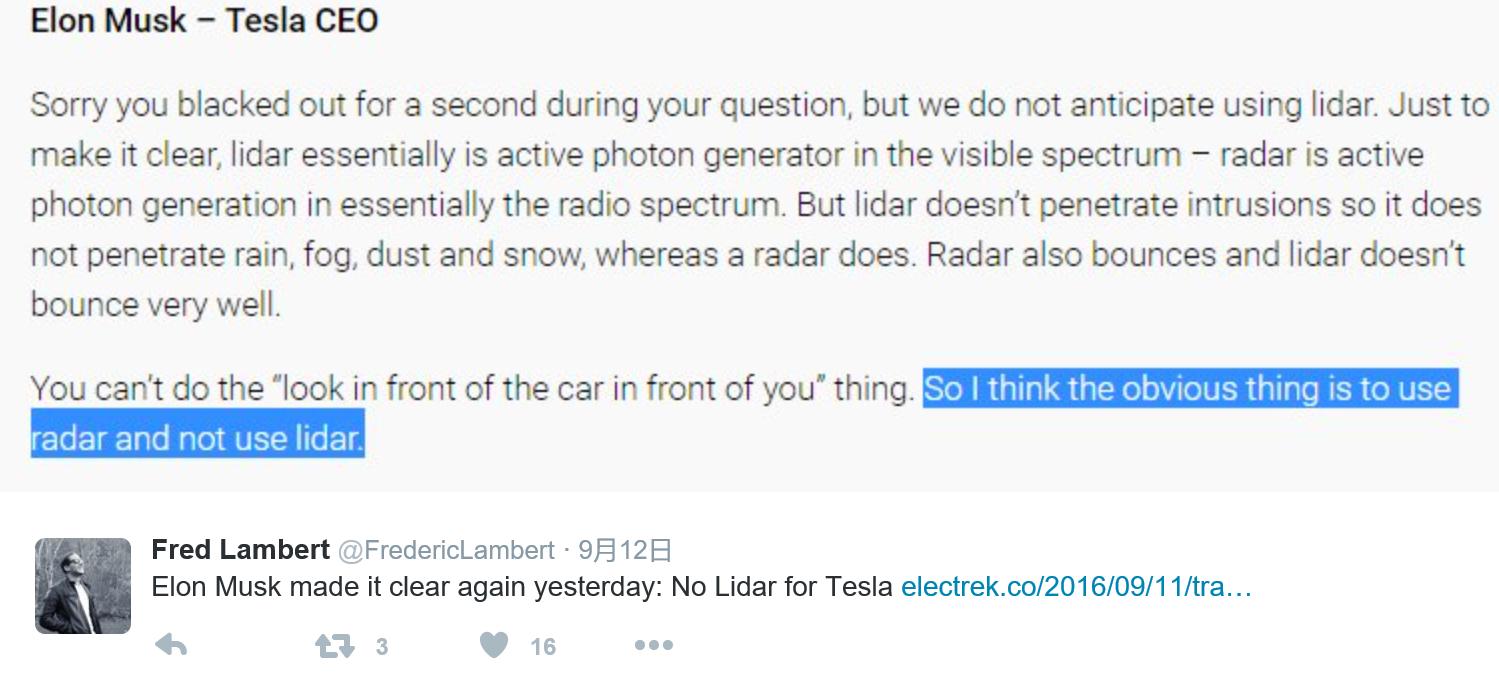Click the reply arrow icon under the tweet
This screenshot has height=688, width=1499.
[172, 646]
